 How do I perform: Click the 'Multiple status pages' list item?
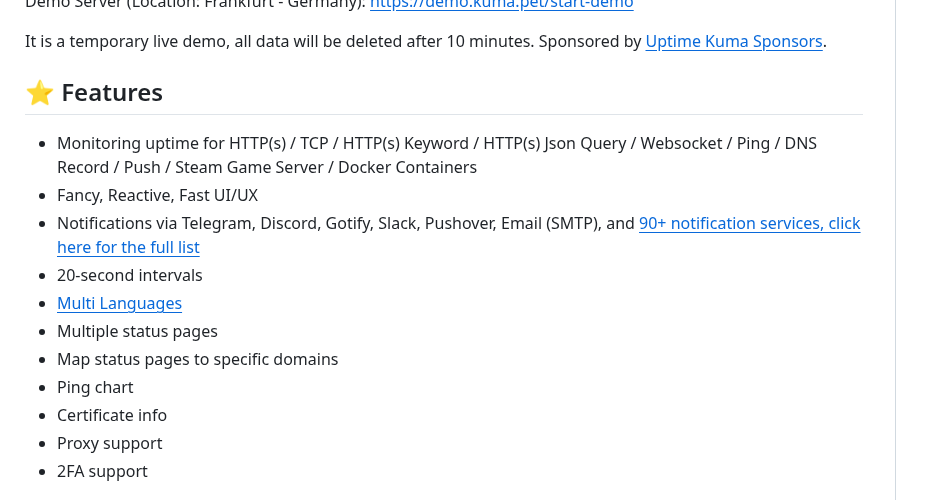click(137, 332)
